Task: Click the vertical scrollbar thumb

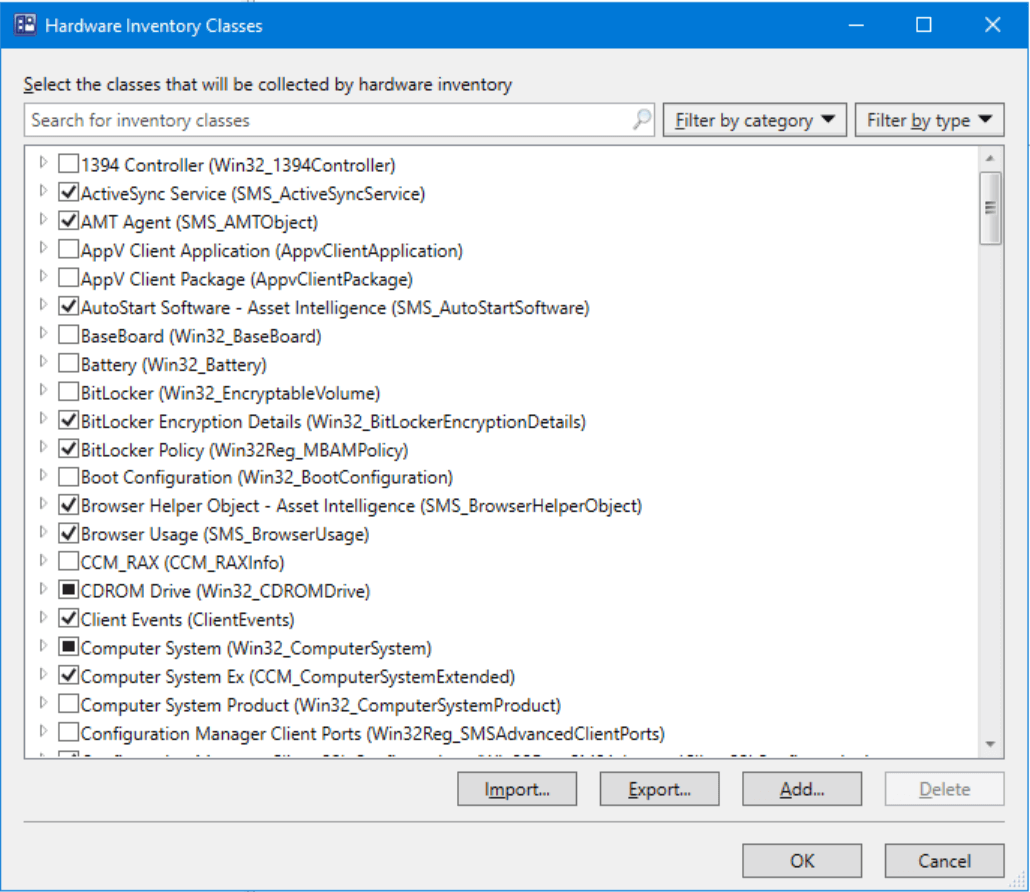Action: pyautogui.click(x=990, y=208)
